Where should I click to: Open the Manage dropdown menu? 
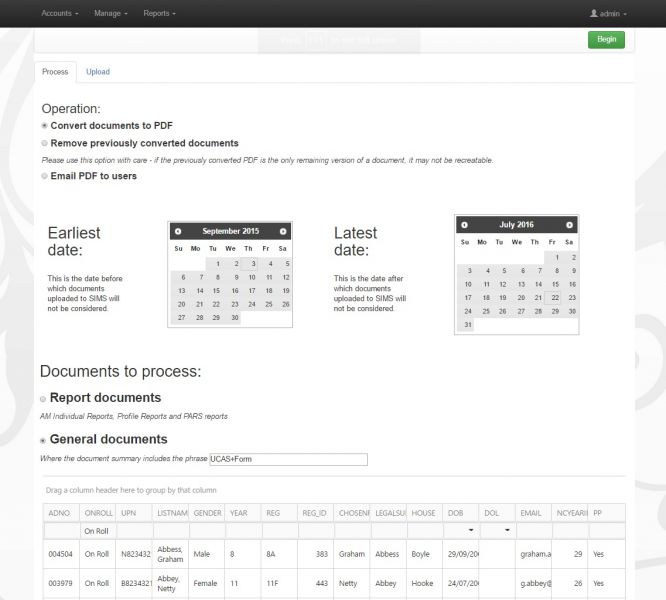pyautogui.click(x=111, y=14)
